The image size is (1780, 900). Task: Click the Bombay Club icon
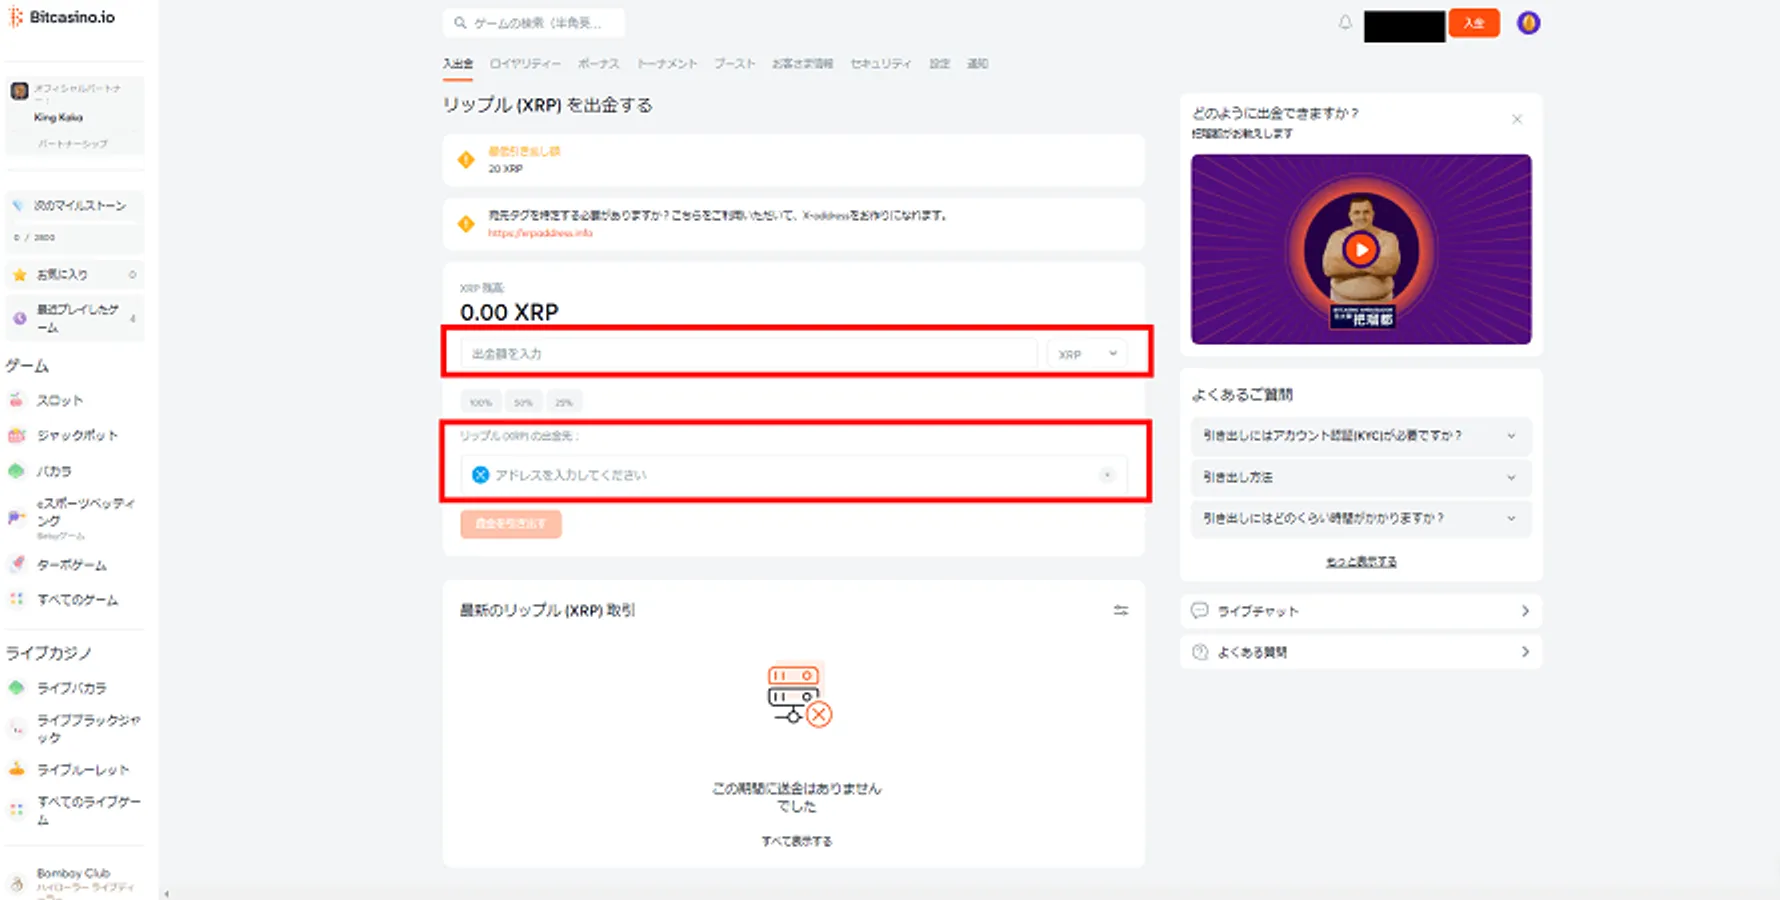(x=16, y=884)
